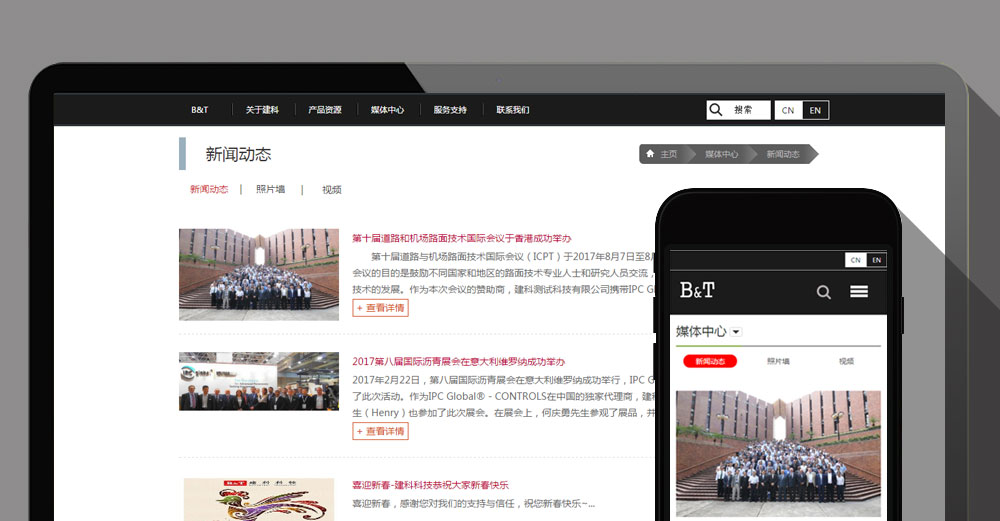This screenshot has height=521, width=1000.
Task: Tap the conference group photo on the phone
Action: tap(778, 453)
